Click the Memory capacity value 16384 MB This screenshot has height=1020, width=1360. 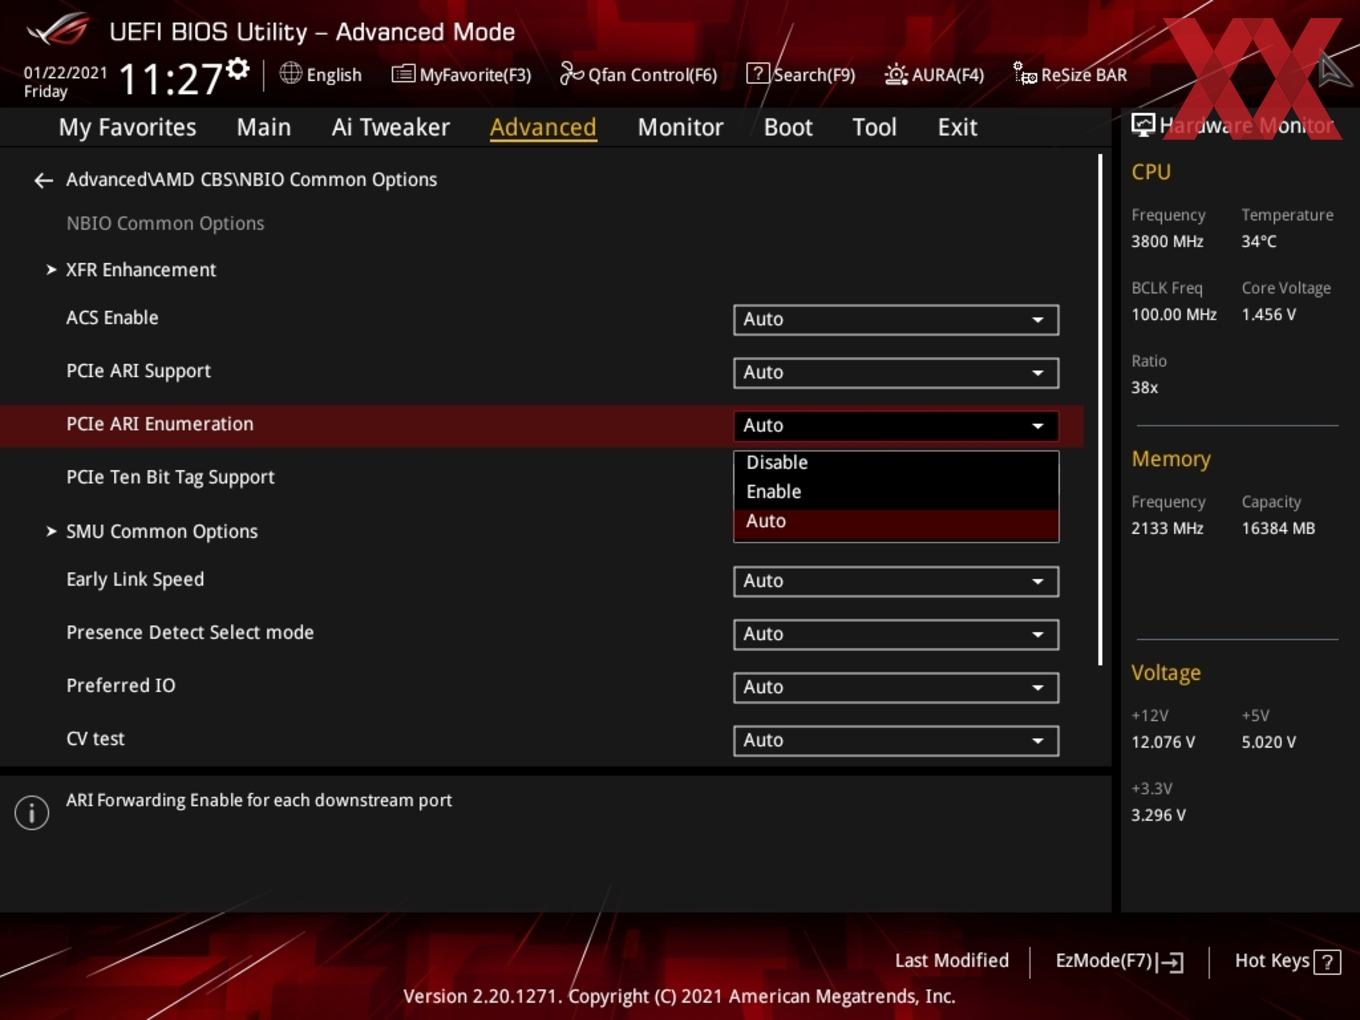click(1278, 529)
